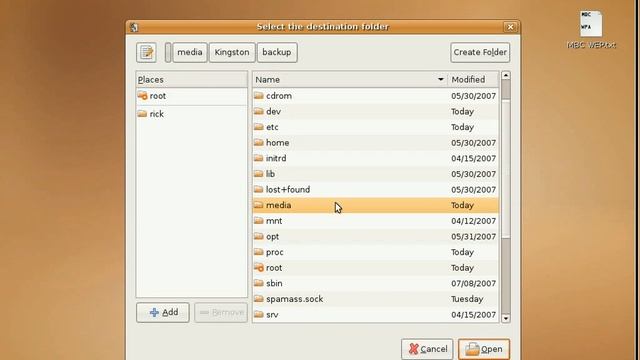Viewport: 640px width, 360px height.
Task: Click the folder icon next to lib
Action: coord(259,173)
